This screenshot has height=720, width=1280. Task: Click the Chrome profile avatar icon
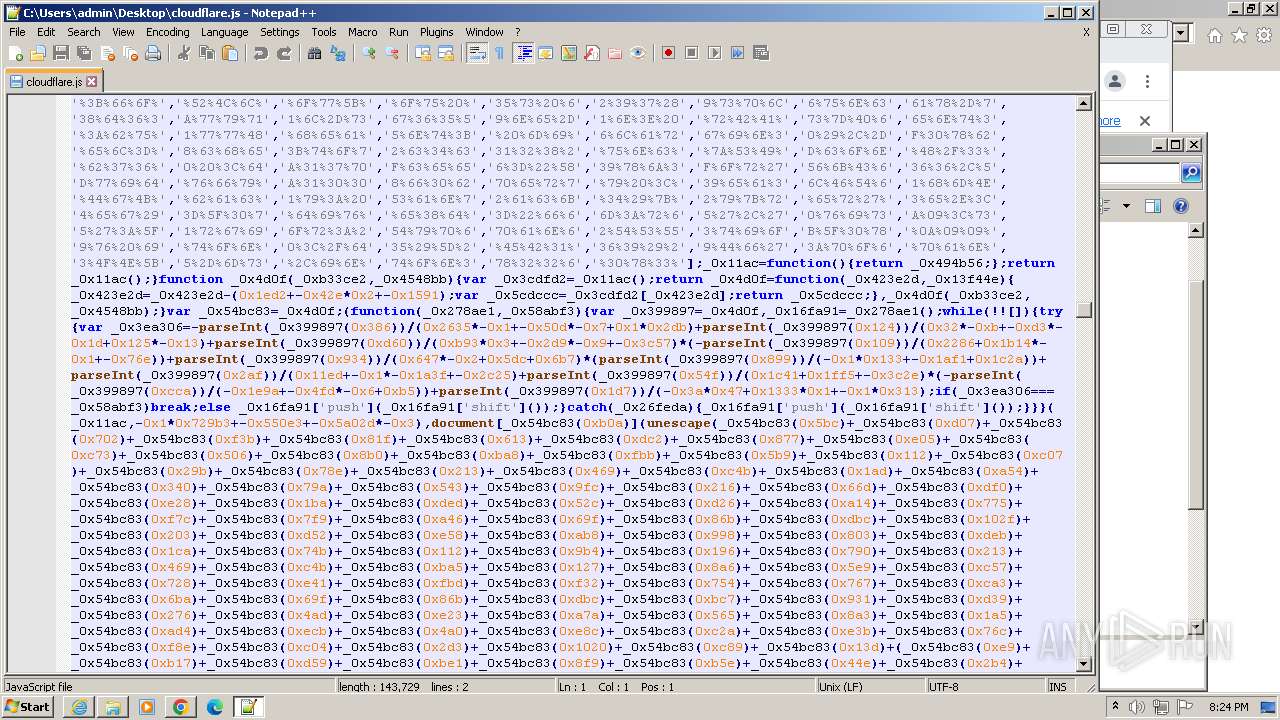[x=1115, y=82]
